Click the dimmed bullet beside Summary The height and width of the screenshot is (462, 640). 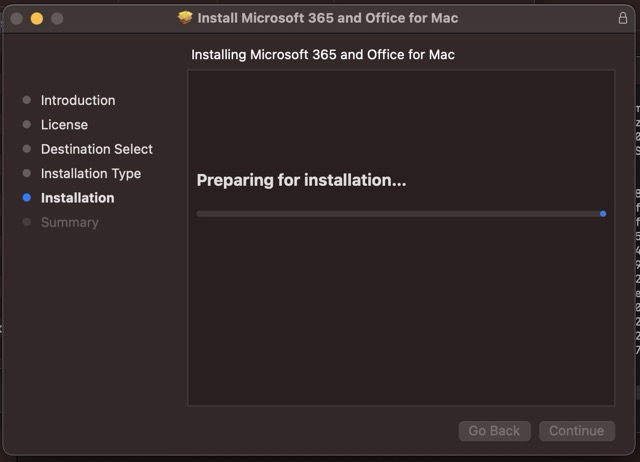[27, 222]
